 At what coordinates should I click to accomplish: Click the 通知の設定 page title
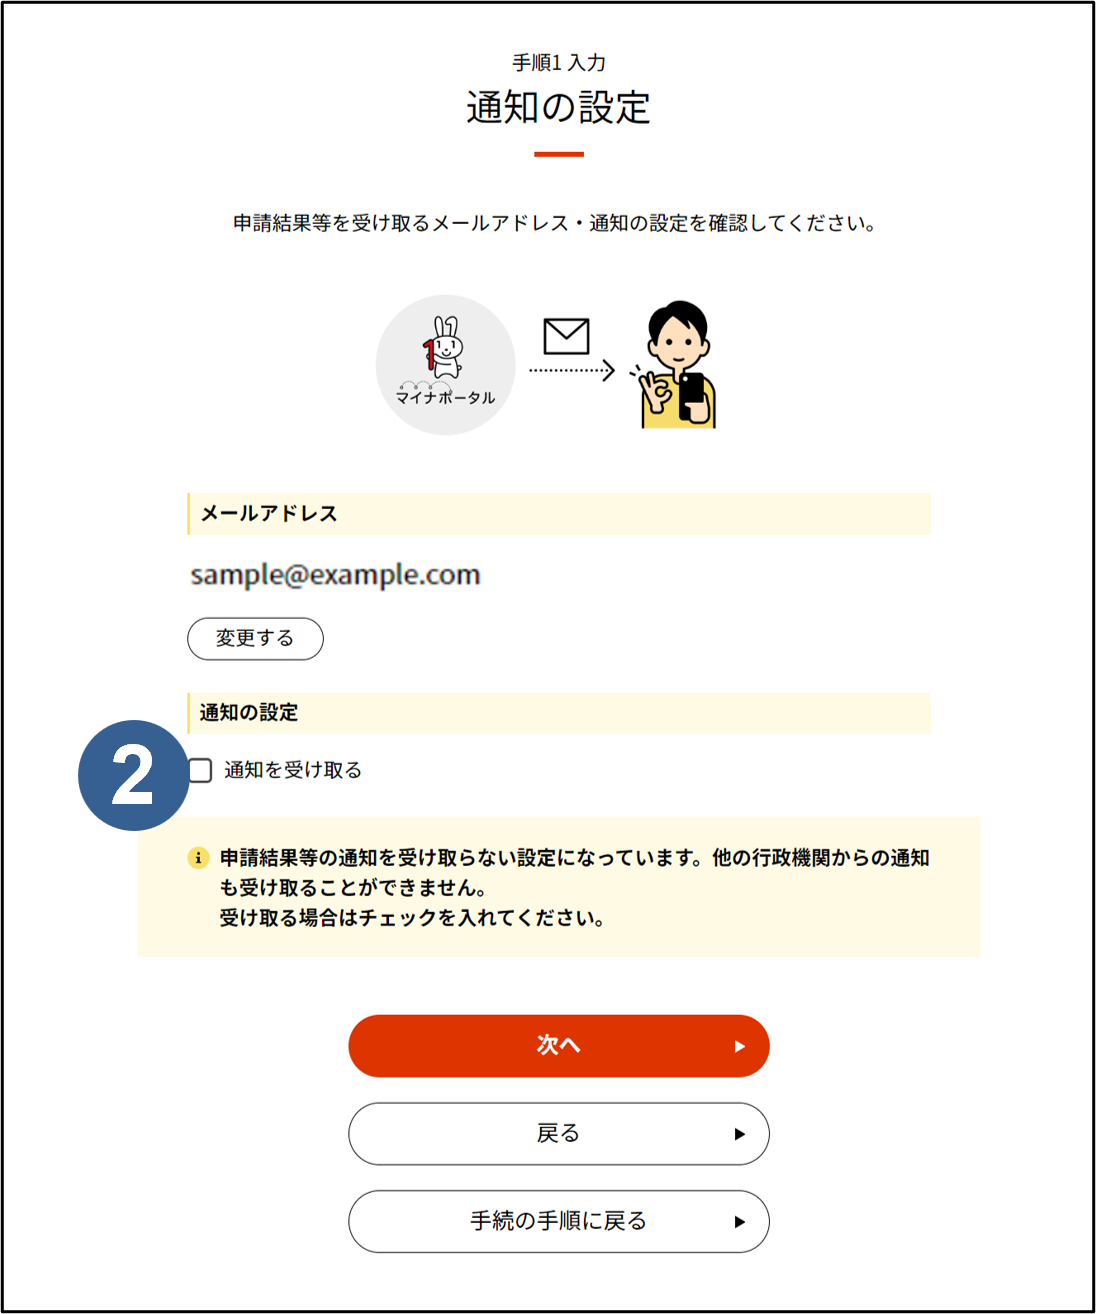(558, 108)
